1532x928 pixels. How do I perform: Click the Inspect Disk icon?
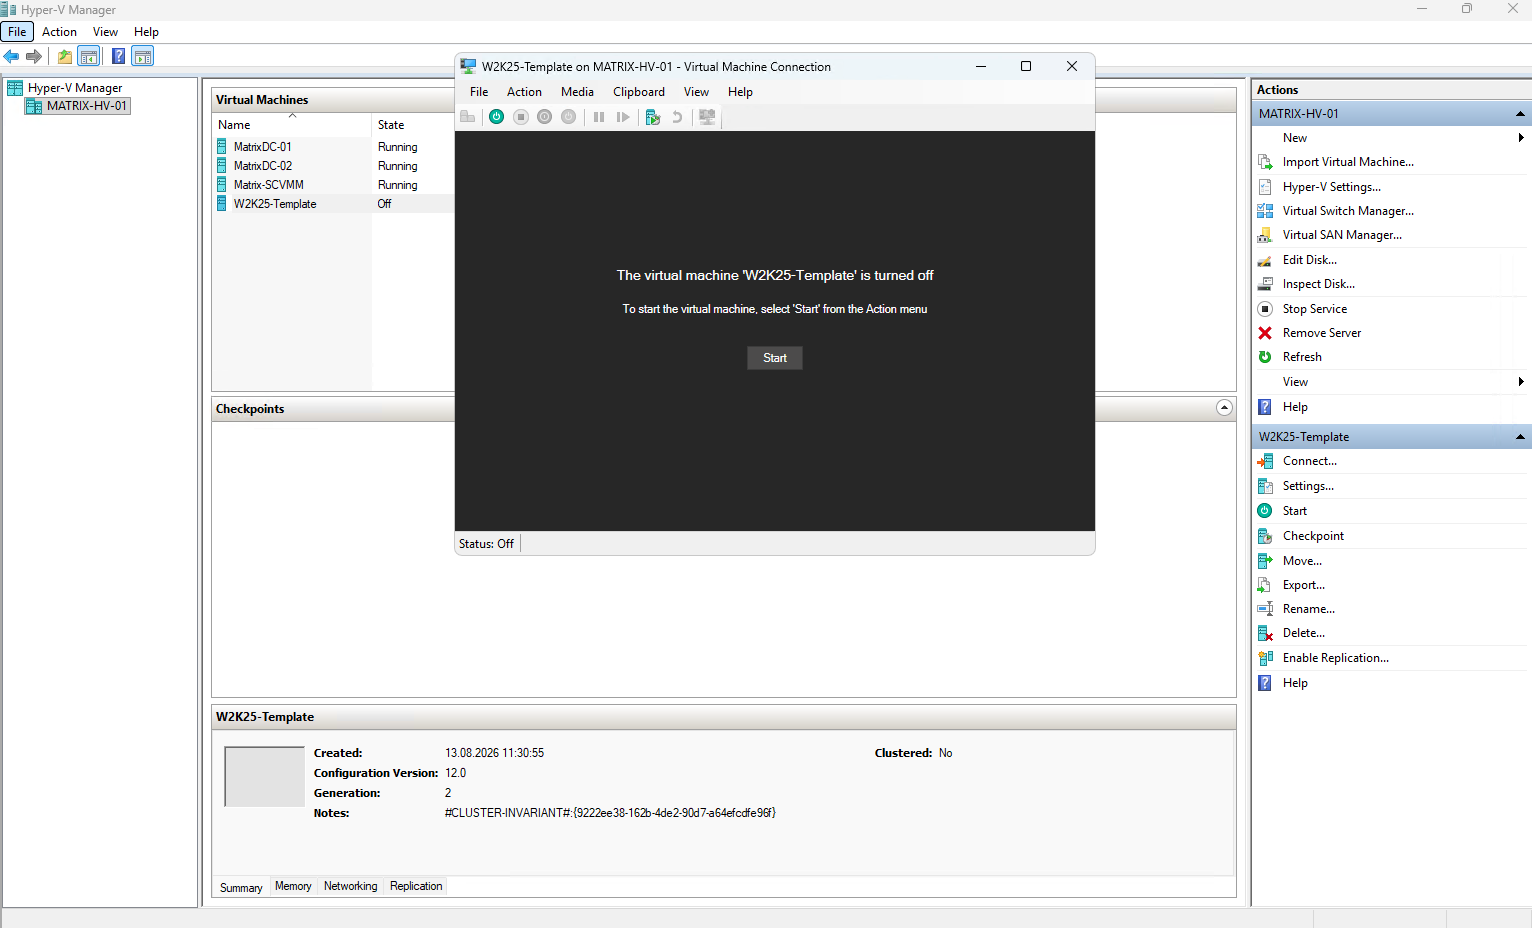tap(1265, 284)
